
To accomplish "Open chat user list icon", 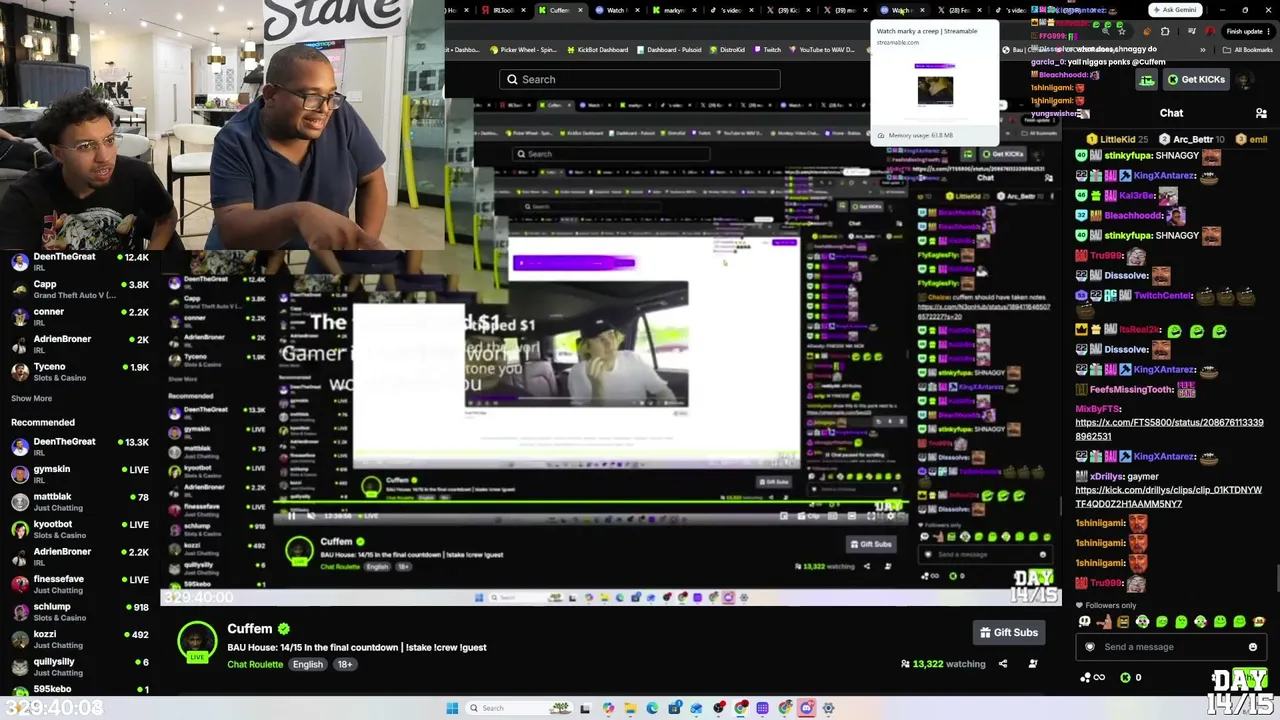I will point(1261,113).
